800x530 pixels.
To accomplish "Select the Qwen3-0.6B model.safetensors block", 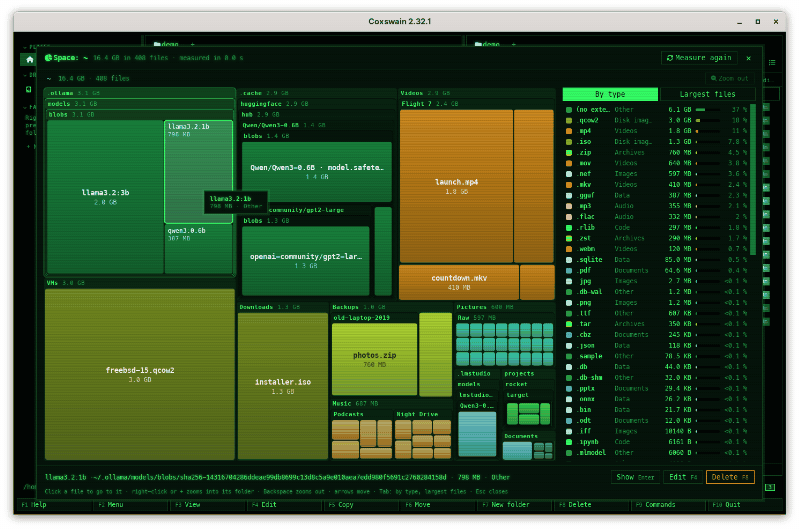I will pyautogui.click(x=317, y=171).
